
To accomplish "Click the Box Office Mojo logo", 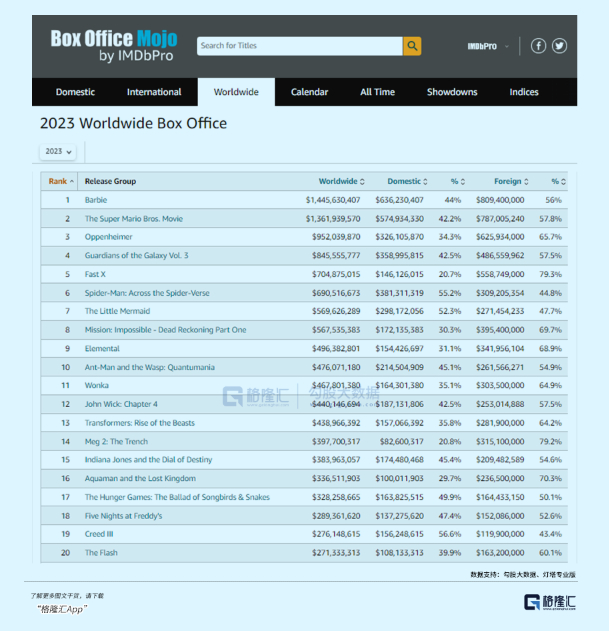I will click(114, 46).
